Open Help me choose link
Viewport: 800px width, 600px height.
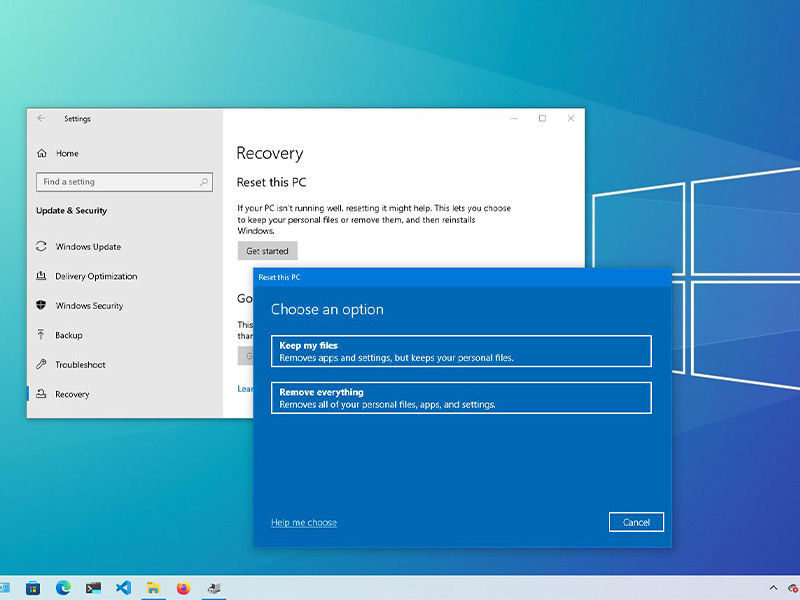[x=304, y=522]
